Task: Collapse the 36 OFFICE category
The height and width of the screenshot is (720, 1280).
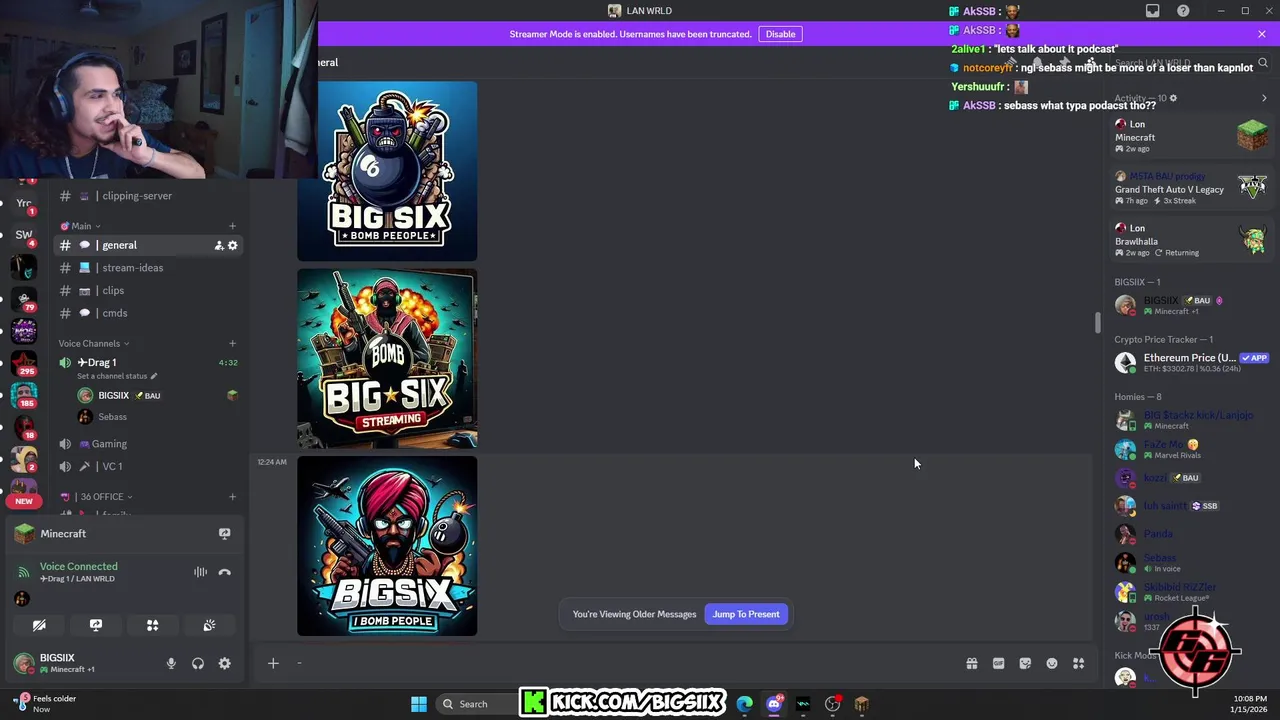Action: (97, 497)
